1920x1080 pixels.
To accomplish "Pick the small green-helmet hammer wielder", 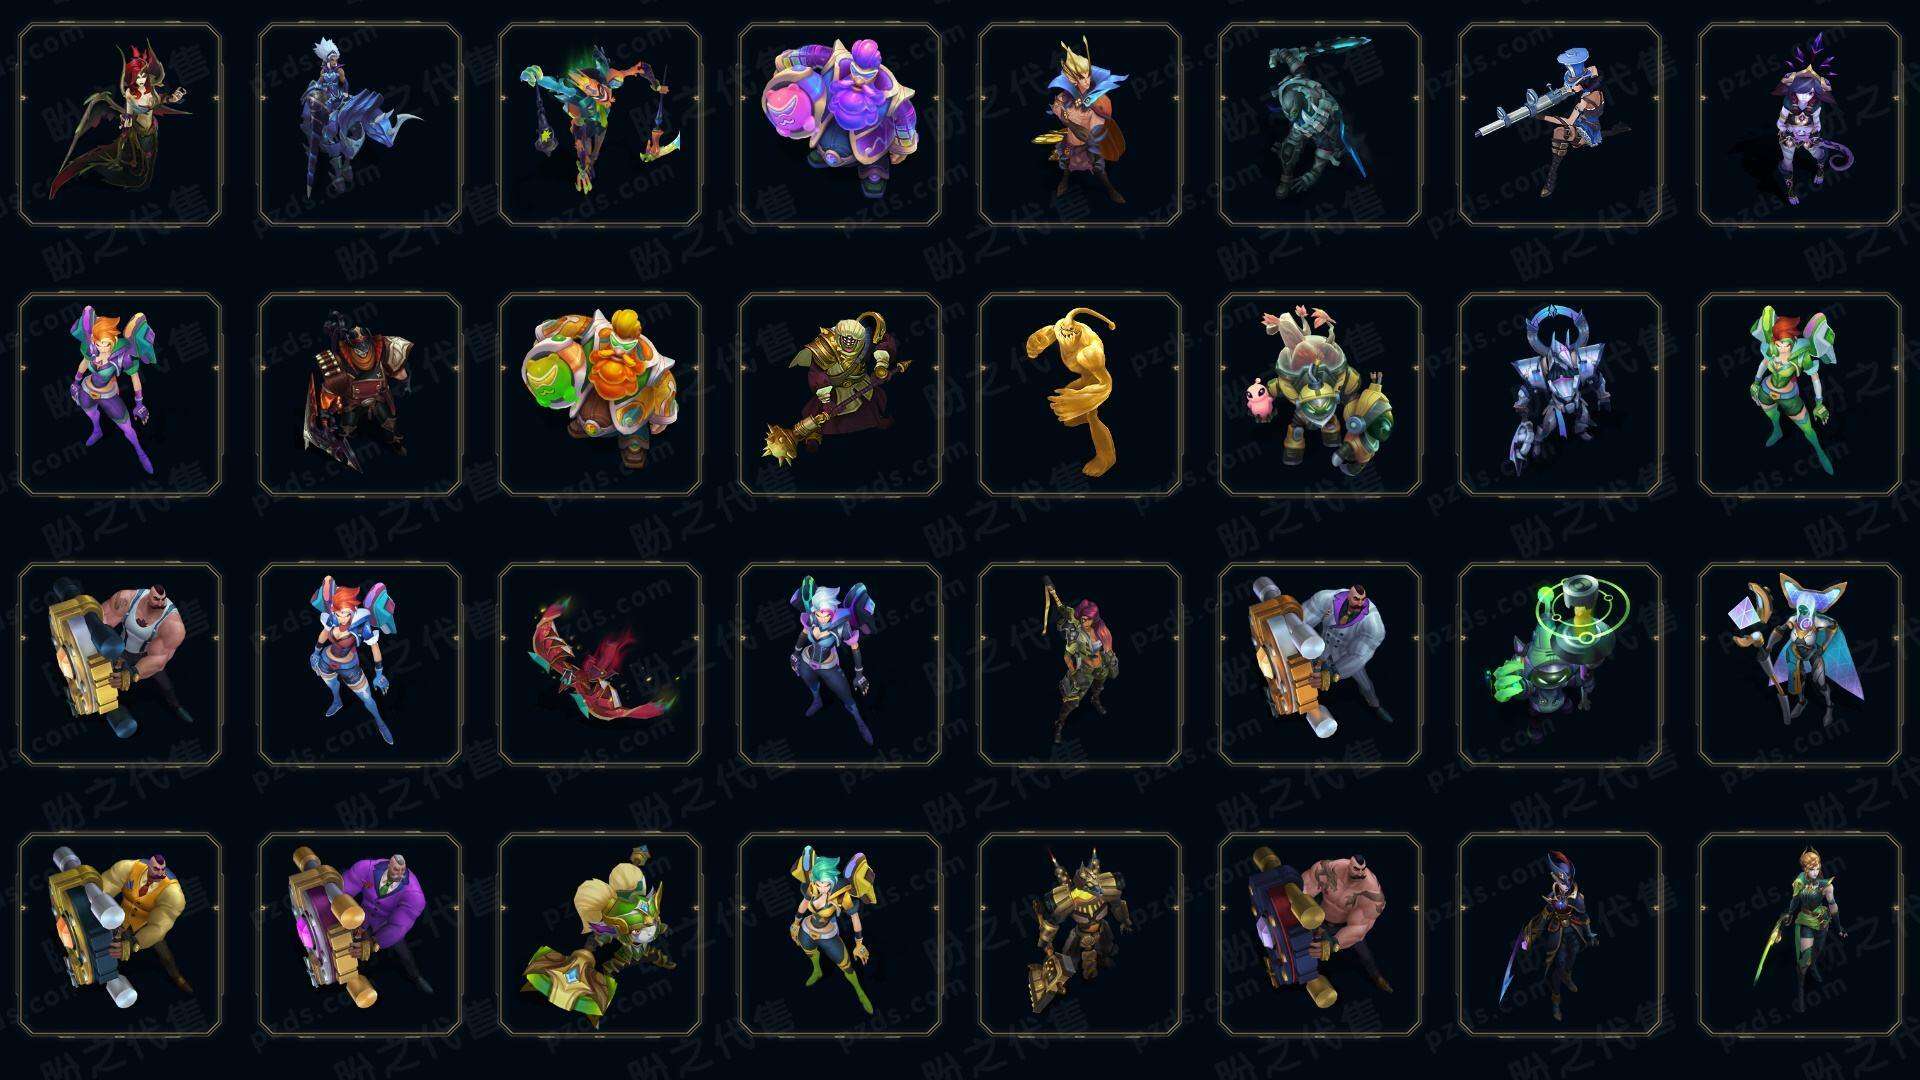I will 600,934.
